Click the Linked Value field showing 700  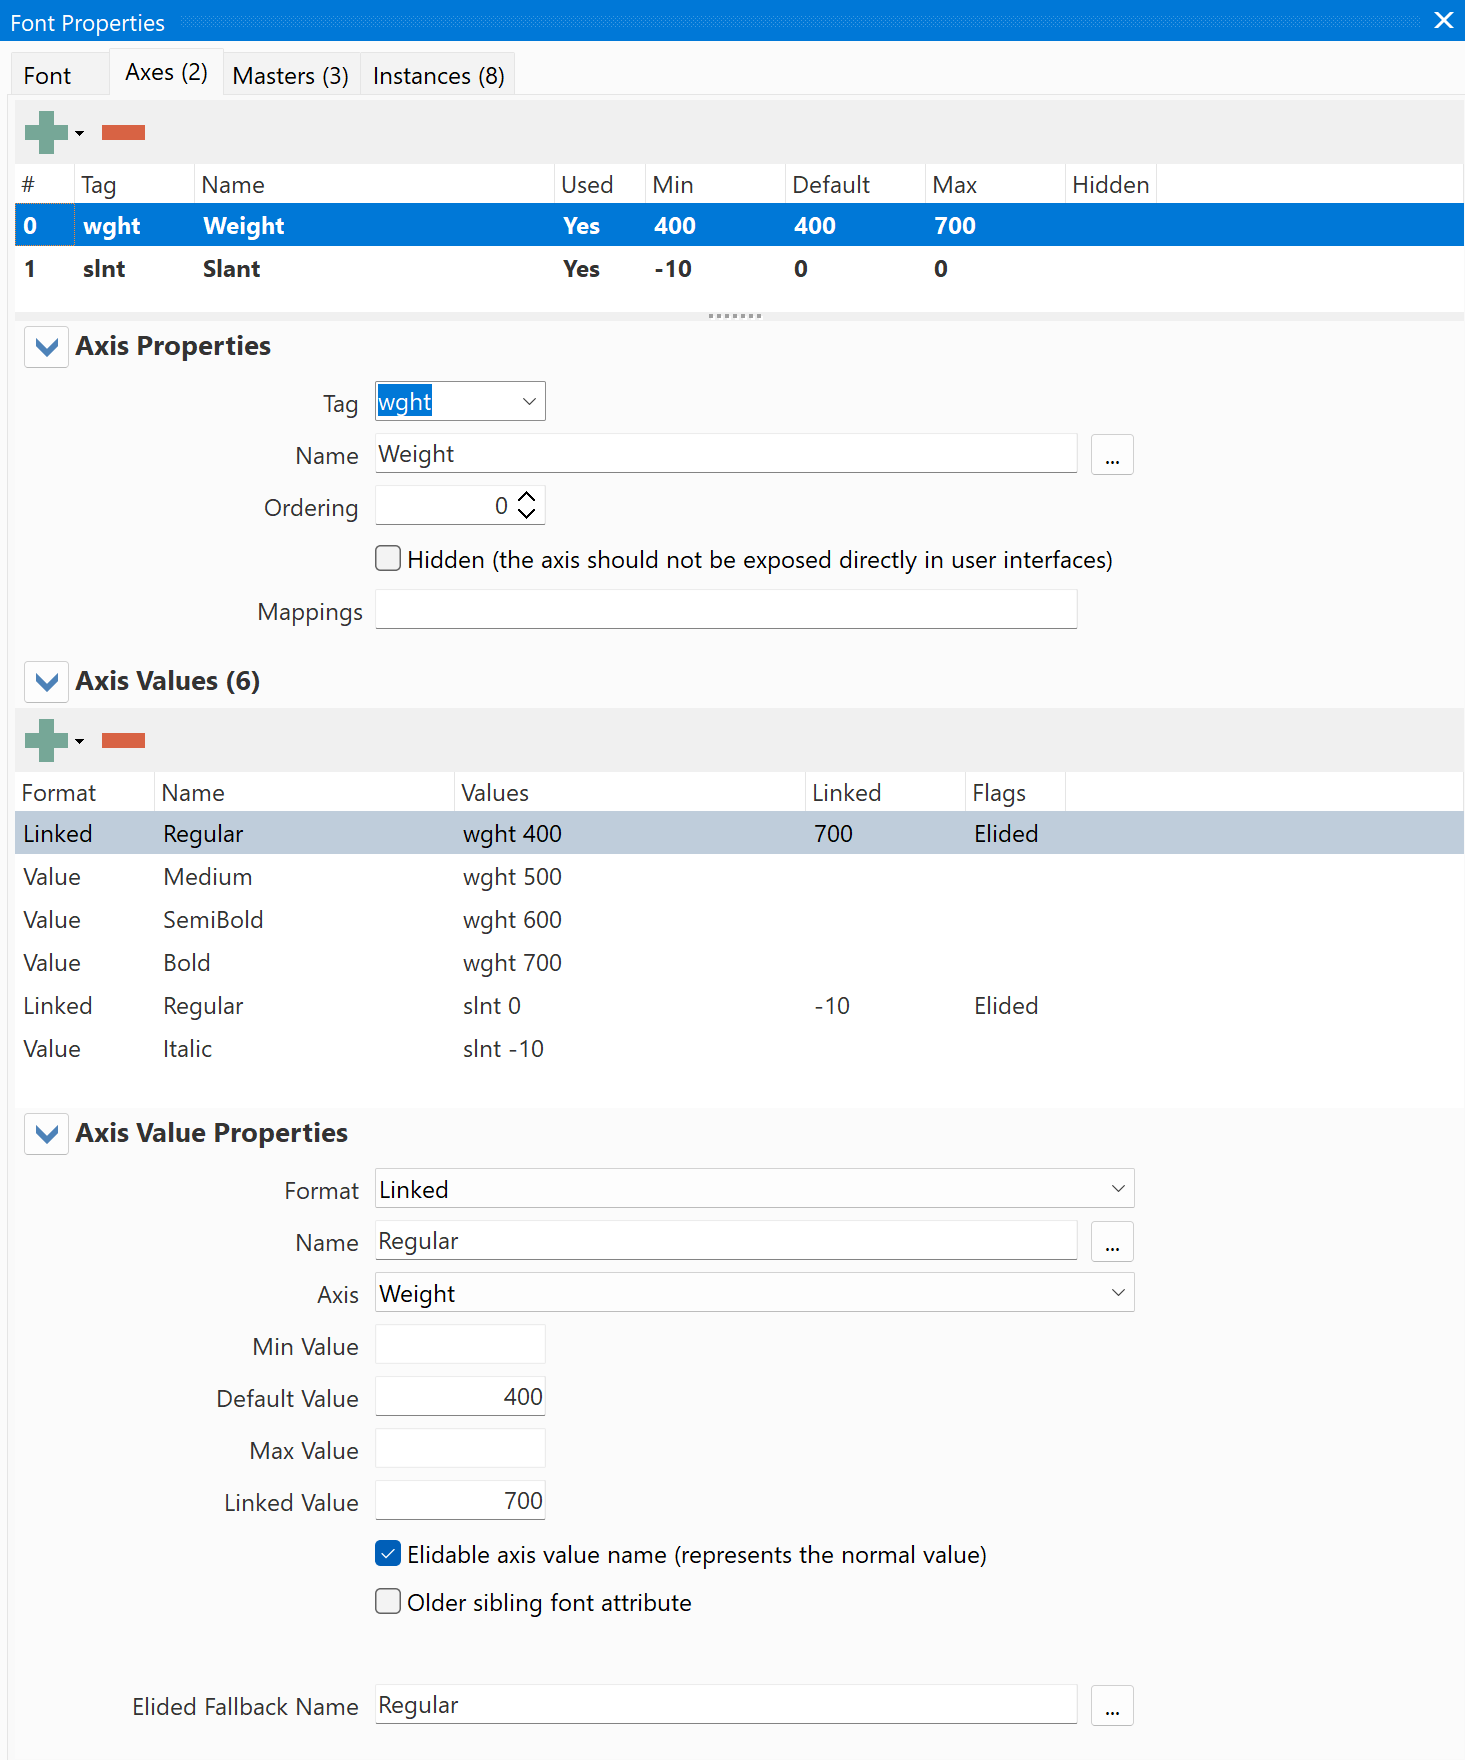pos(460,1501)
